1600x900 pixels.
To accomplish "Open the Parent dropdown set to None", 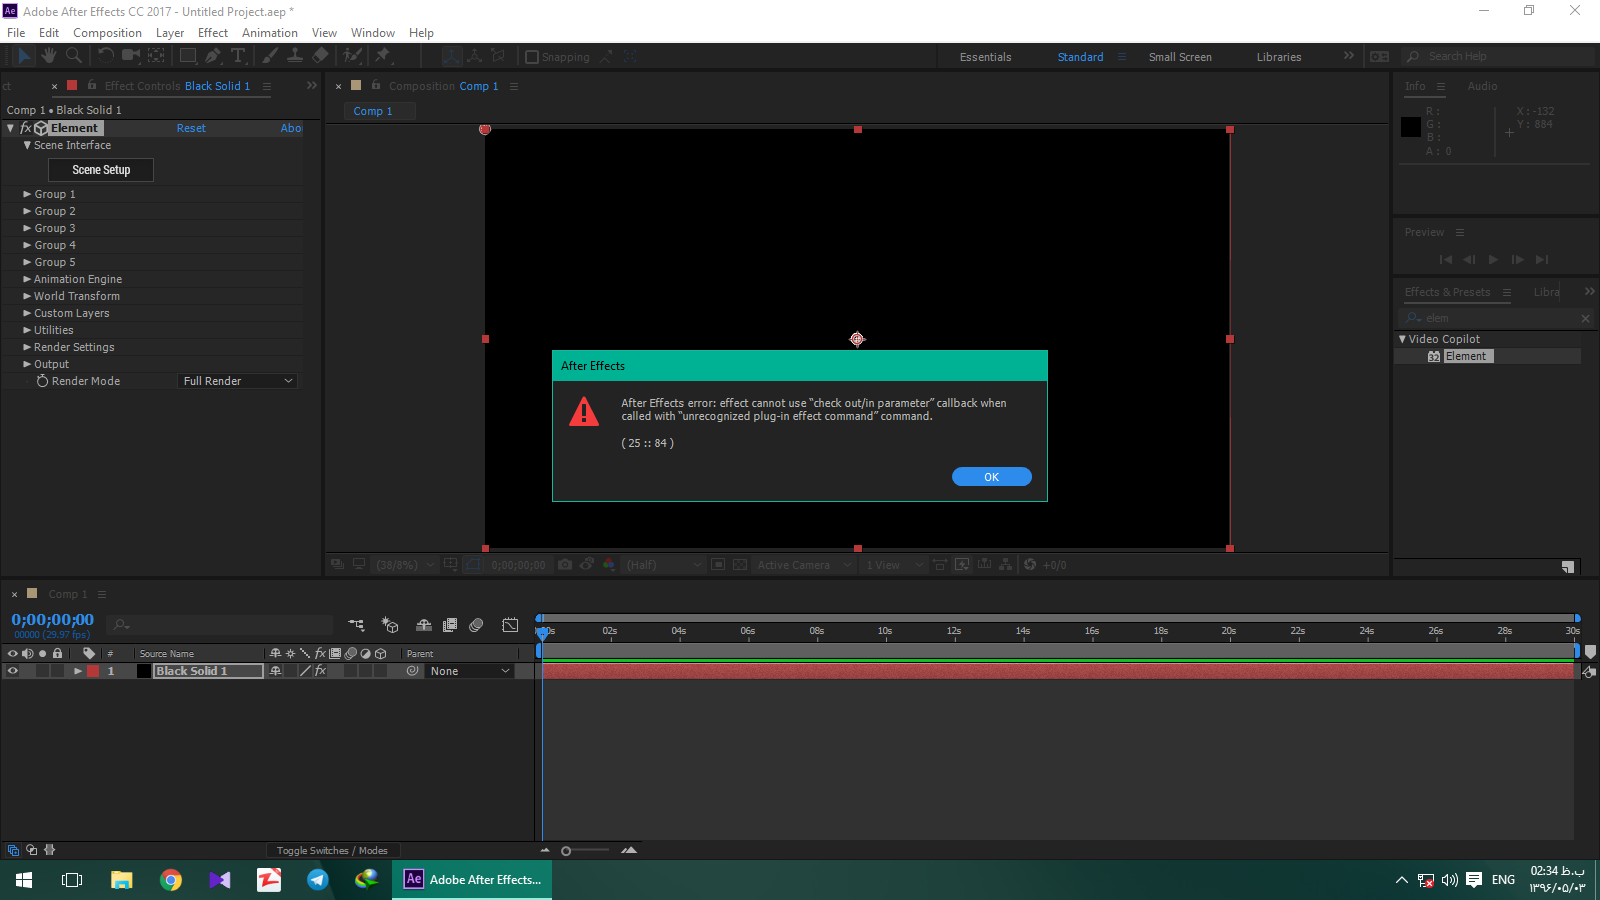I will click(x=470, y=671).
